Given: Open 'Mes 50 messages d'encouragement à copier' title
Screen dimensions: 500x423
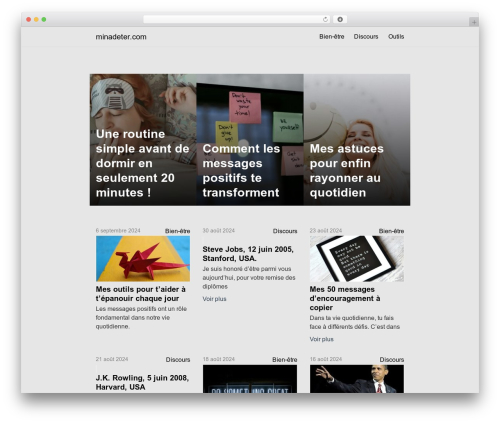Looking at the screenshot, I should [345, 298].
